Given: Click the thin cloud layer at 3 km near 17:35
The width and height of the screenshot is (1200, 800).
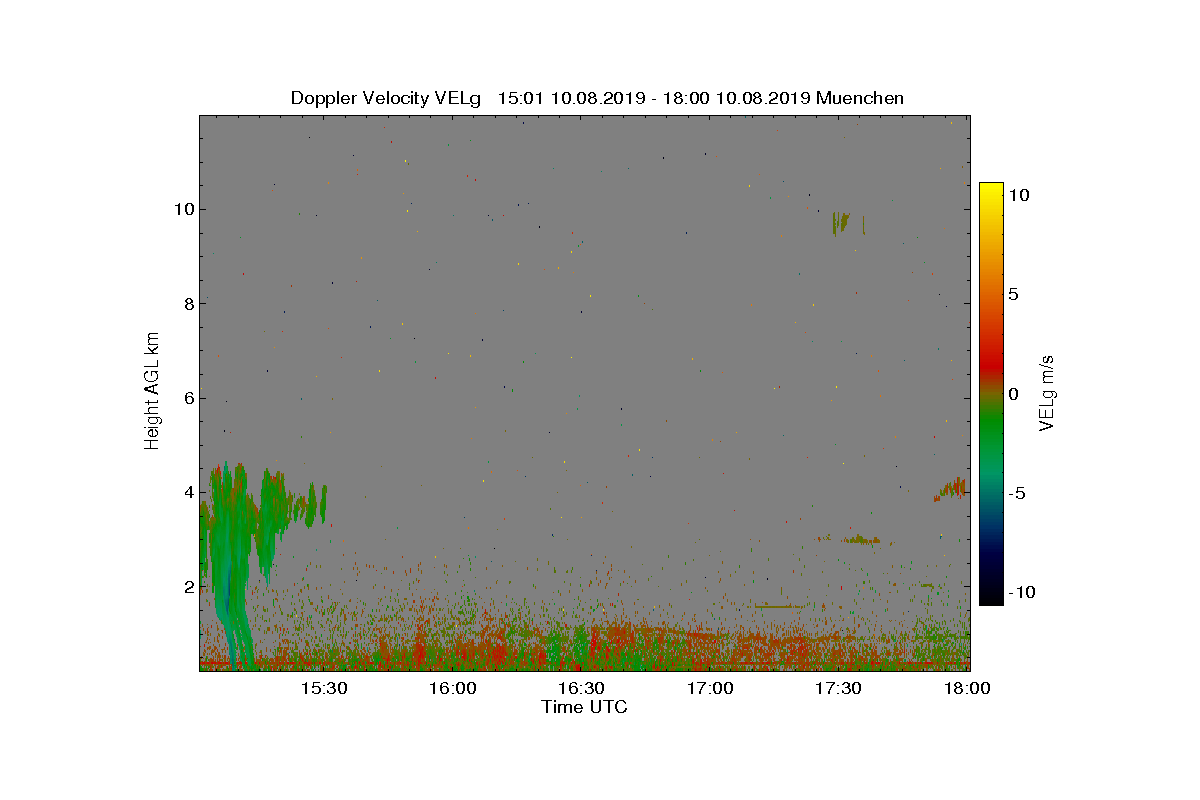Looking at the screenshot, I should tap(861, 540).
